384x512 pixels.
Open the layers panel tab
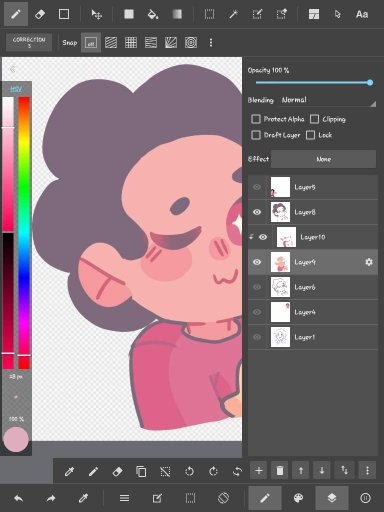(x=332, y=498)
